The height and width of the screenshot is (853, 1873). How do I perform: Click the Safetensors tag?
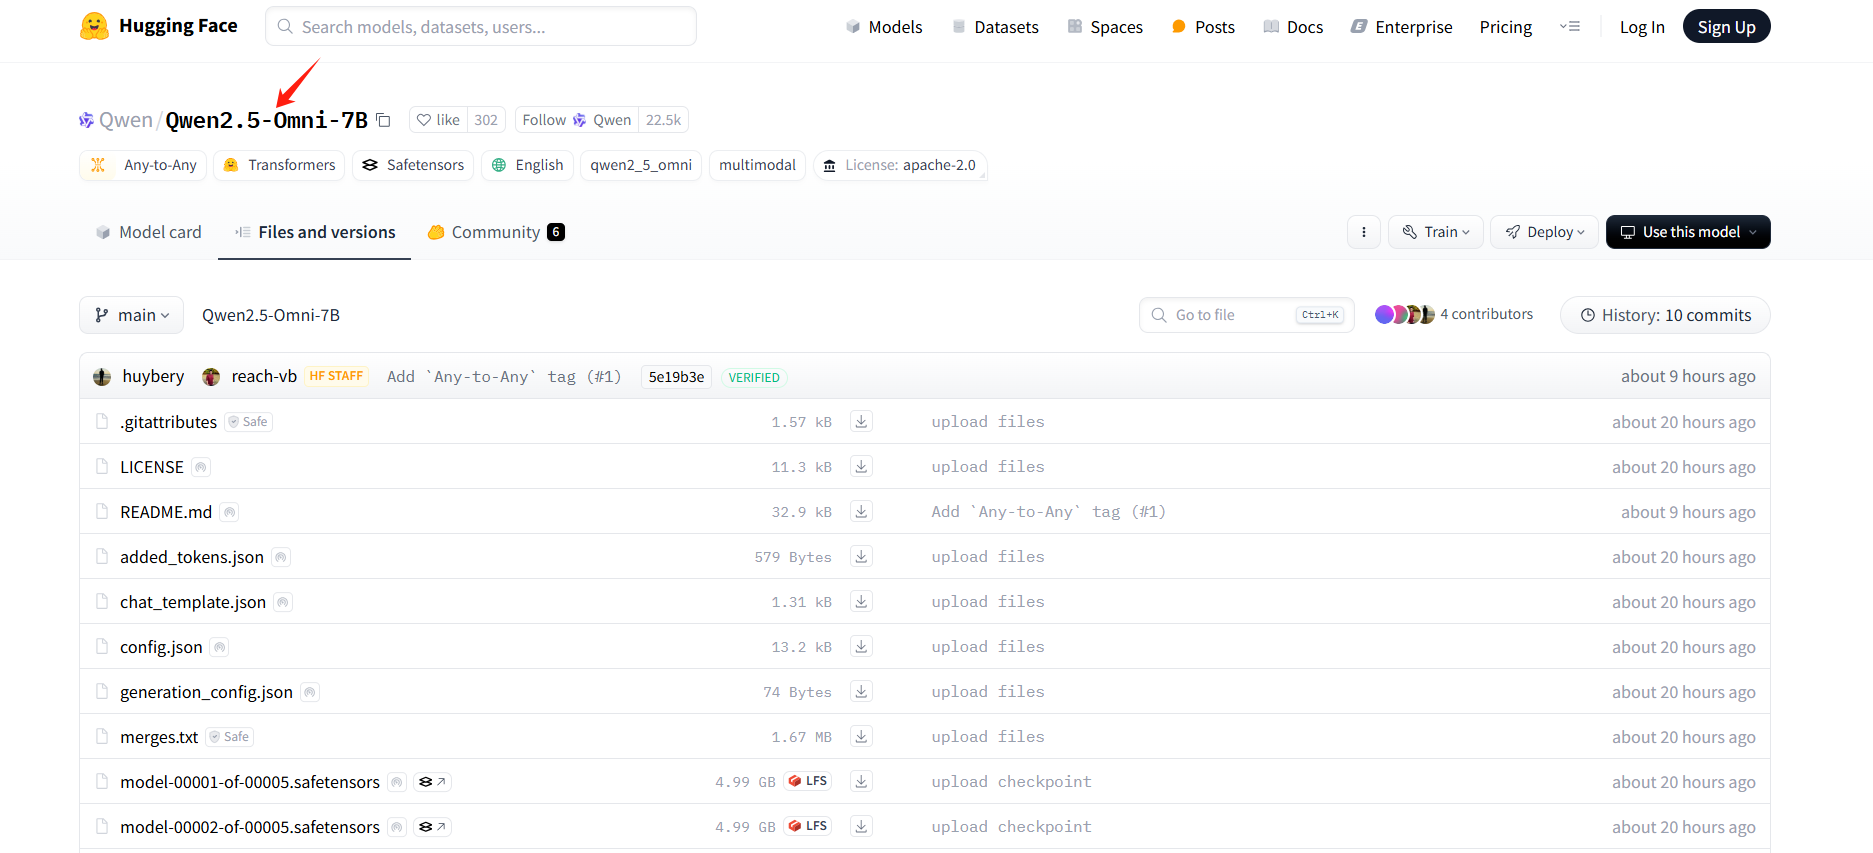413,165
